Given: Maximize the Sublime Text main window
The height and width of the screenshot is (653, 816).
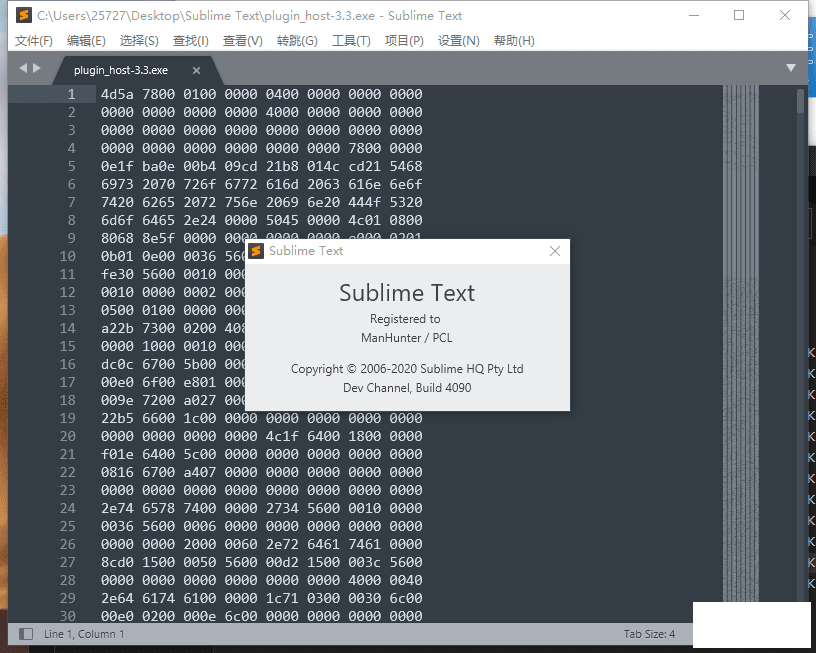Looking at the screenshot, I should pyautogui.click(x=738, y=16).
